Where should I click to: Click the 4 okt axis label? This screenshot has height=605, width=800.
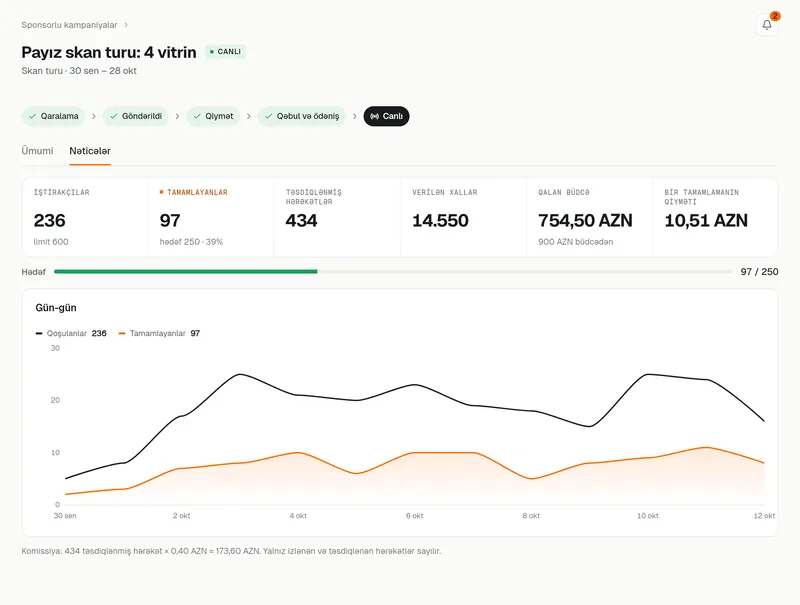(x=298, y=516)
